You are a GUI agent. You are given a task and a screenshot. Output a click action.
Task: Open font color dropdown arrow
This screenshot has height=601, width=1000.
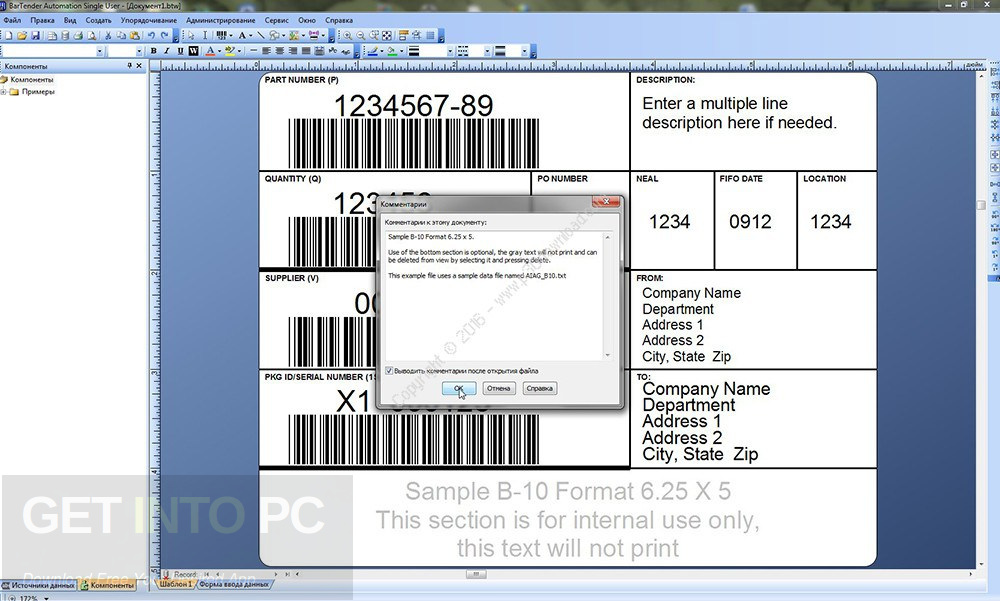(x=219, y=50)
